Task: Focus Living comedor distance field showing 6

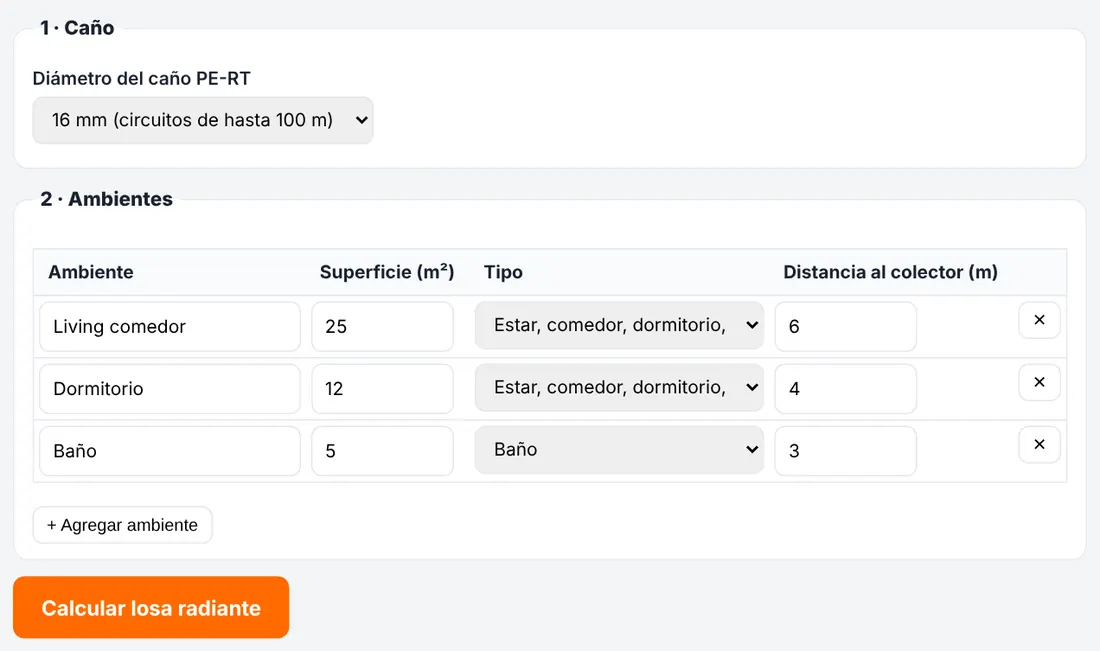Action: [845, 326]
